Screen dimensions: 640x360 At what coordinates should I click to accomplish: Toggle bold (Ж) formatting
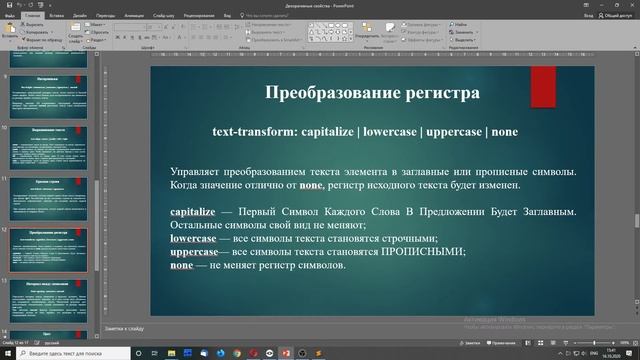click(x=118, y=37)
